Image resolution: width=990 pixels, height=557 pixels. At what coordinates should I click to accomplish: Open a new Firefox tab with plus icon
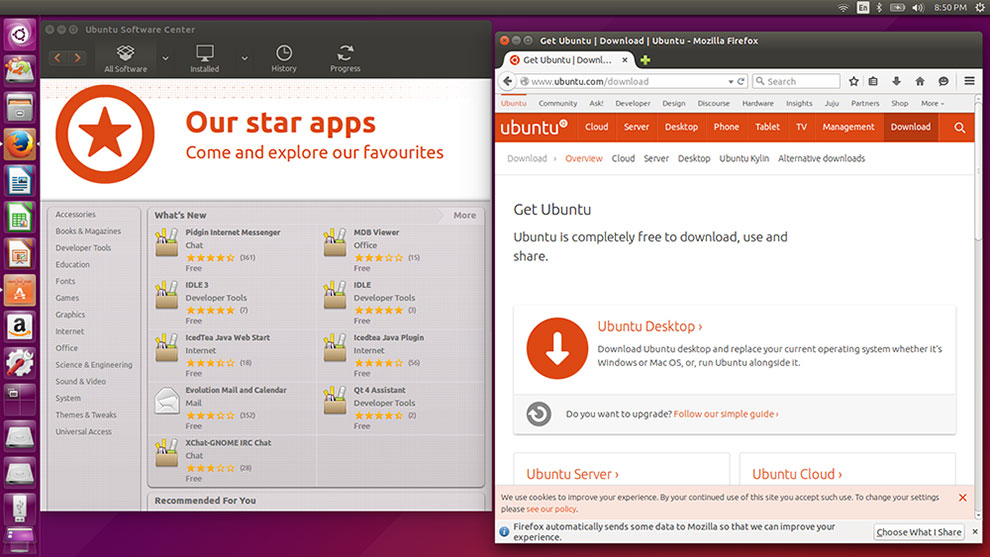coord(645,60)
